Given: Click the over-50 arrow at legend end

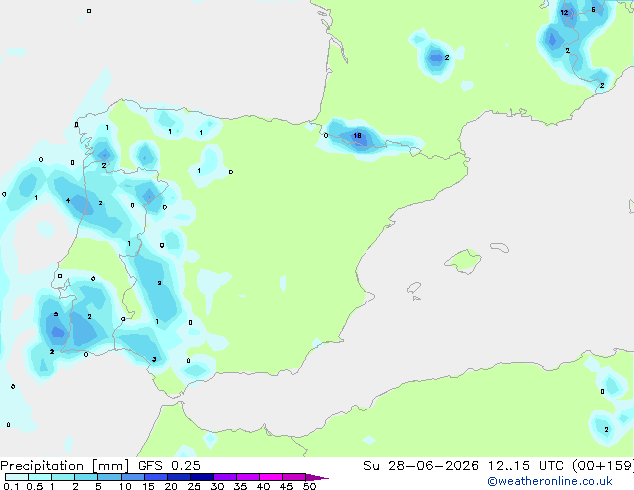Looking at the screenshot, I should click(x=317, y=477).
